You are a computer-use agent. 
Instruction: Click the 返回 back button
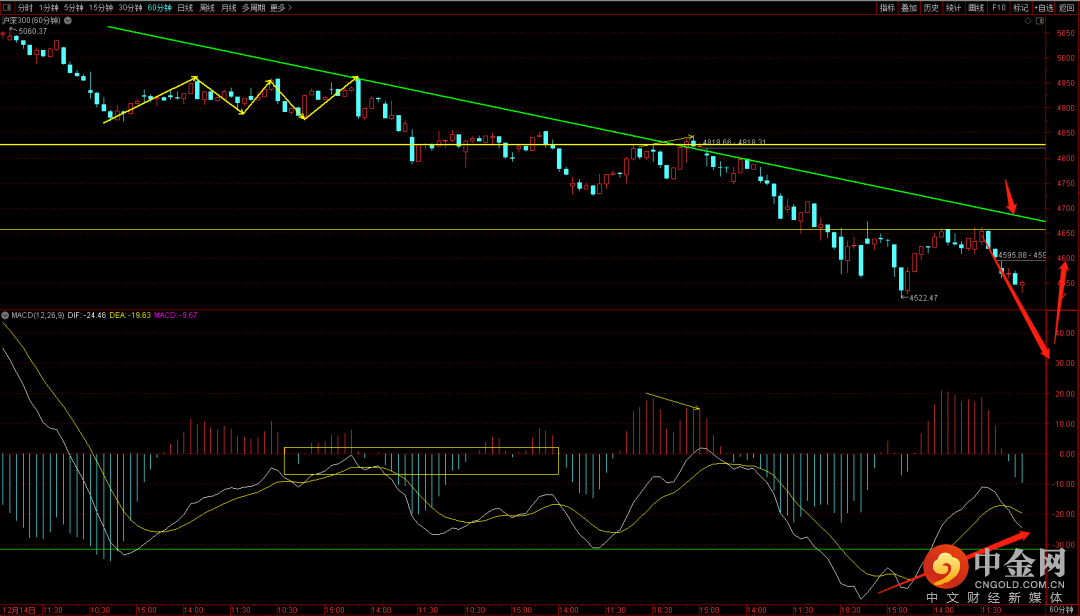coord(1067,7)
